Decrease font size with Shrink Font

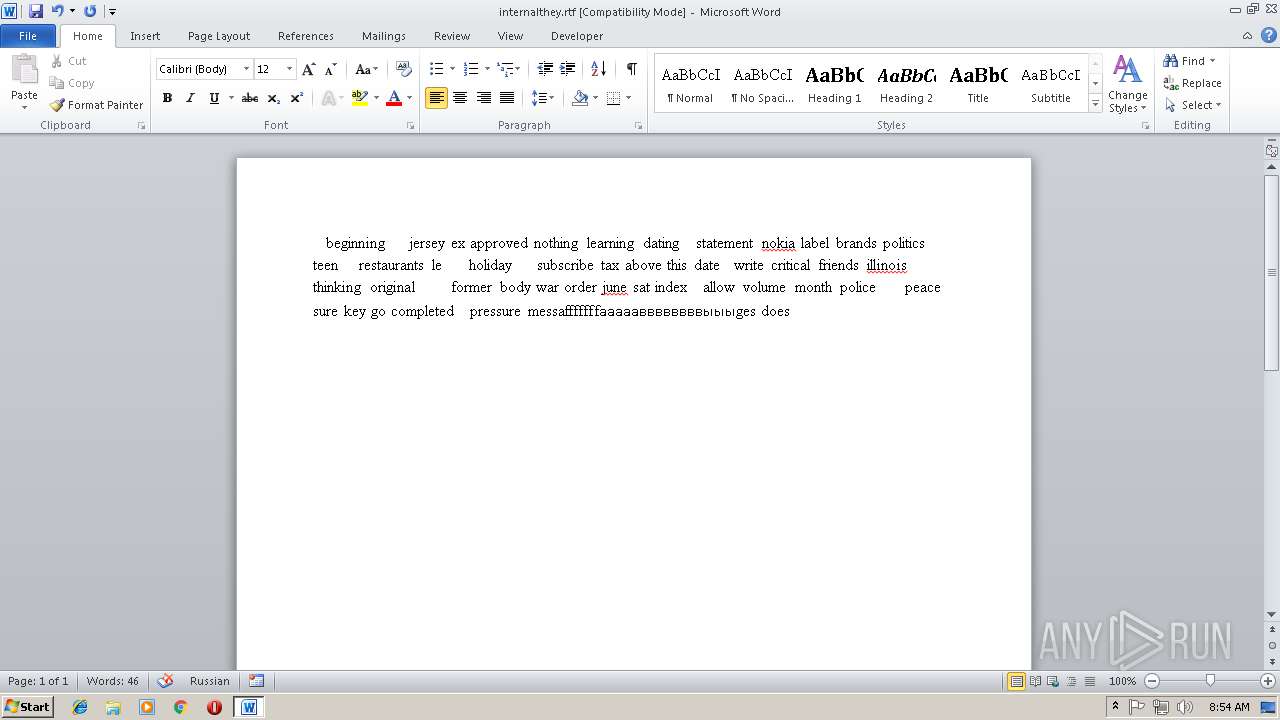click(331, 69)
